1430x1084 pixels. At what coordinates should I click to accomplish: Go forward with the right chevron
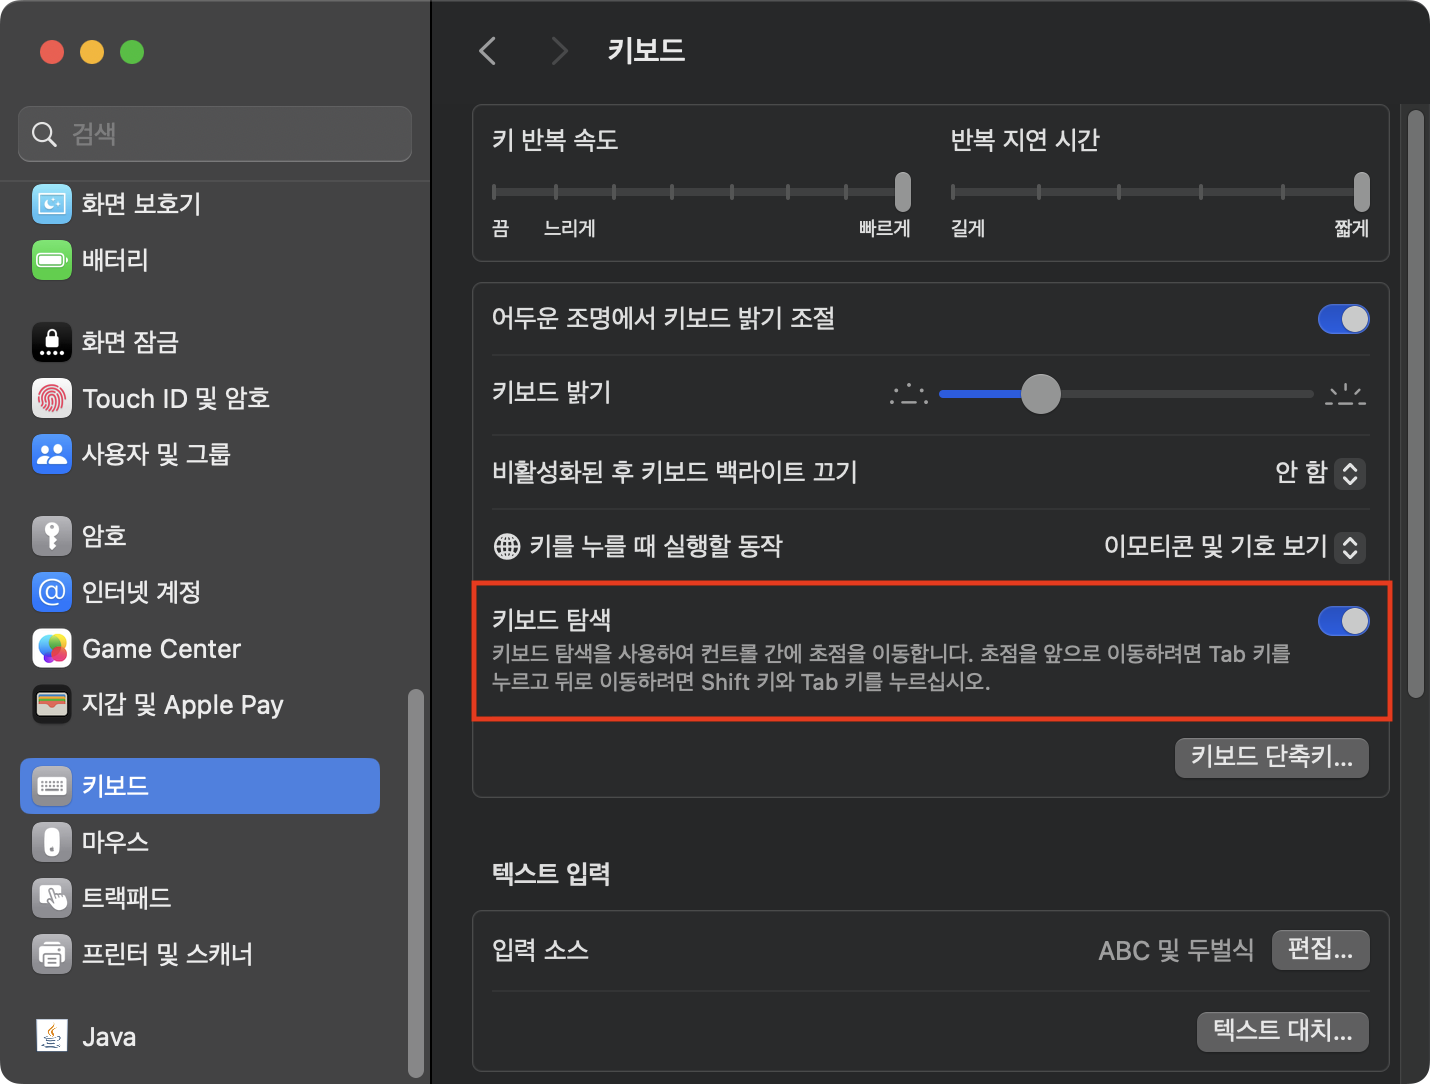point(559,51)
